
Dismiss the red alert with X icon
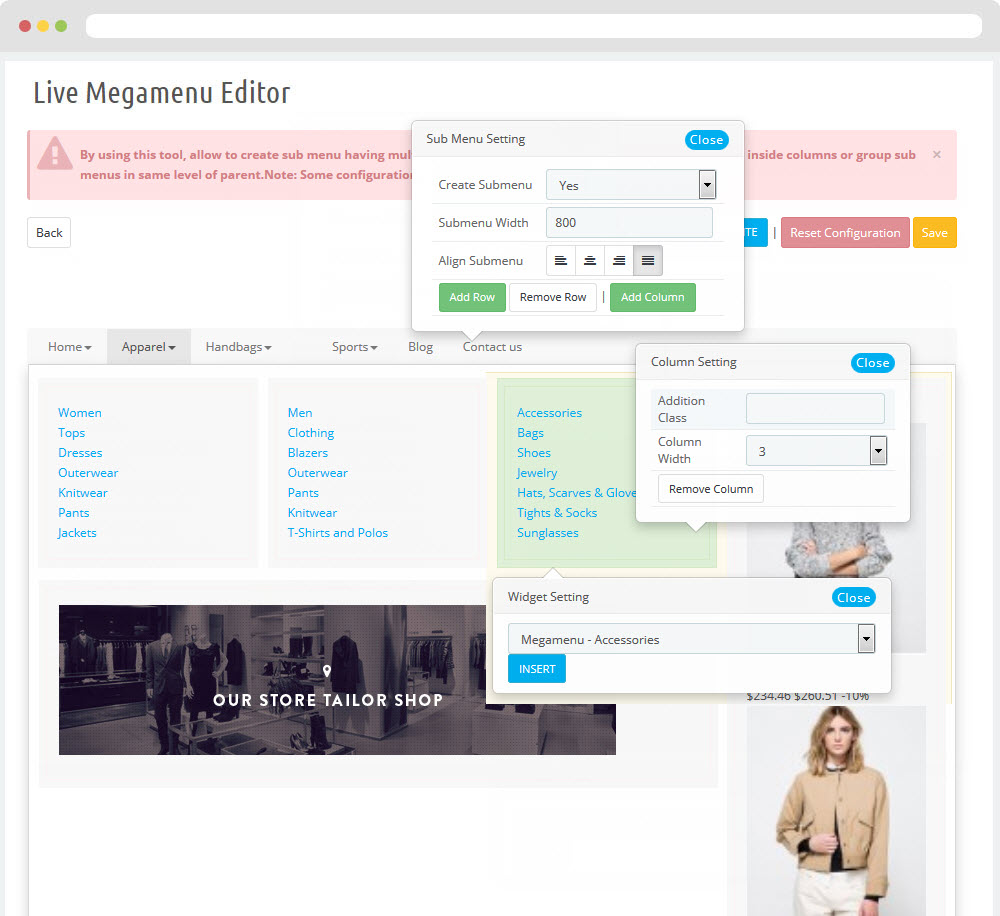pyautogui.click(x=936, y=155)
